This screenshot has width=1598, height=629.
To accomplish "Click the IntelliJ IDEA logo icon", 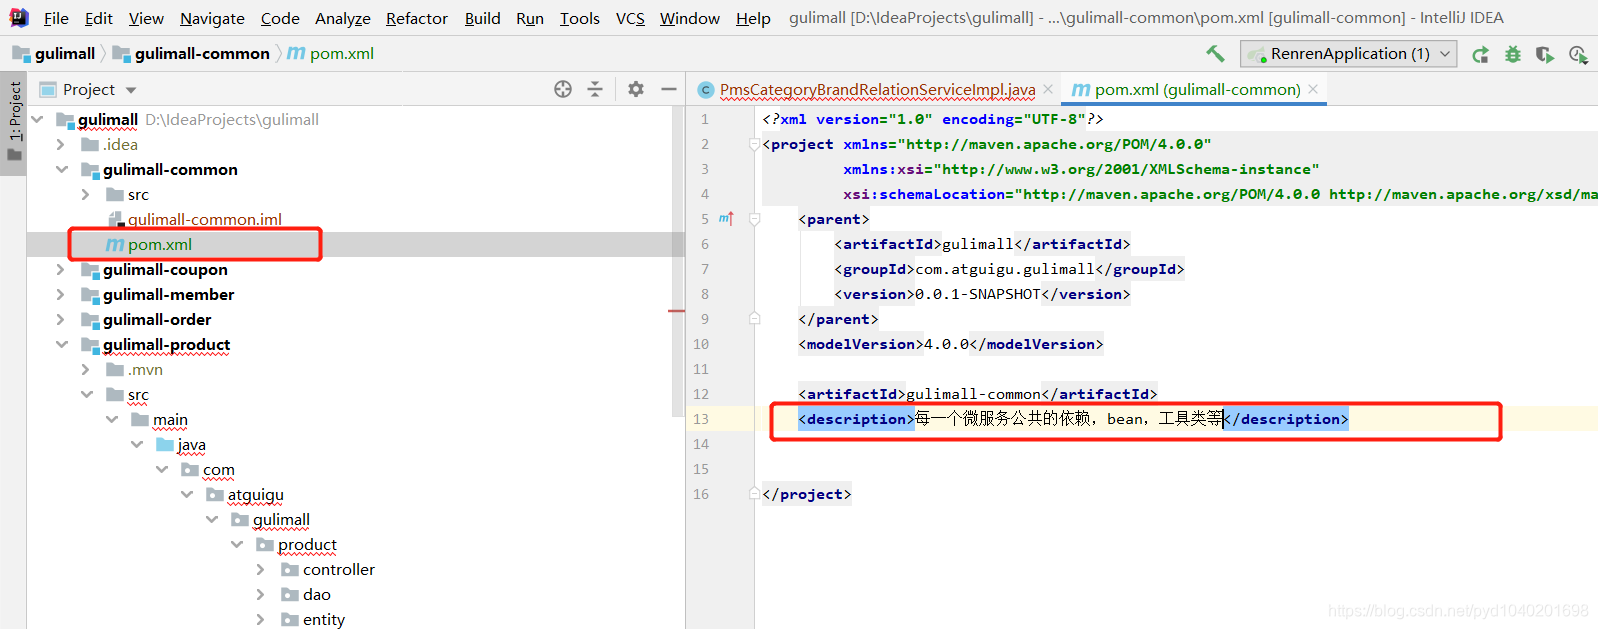I will click(x=19, y=17).
